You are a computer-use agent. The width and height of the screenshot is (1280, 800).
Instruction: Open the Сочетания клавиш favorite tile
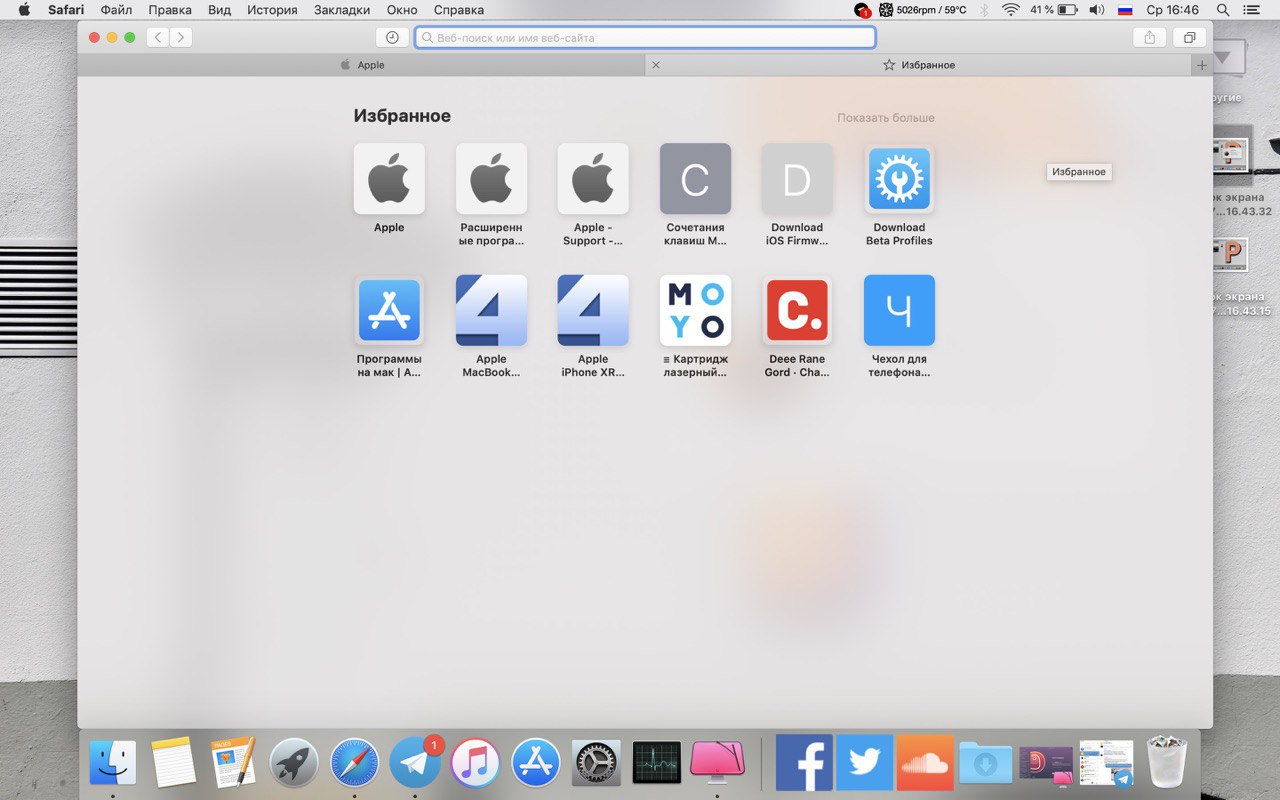click(x=695, y=179)
